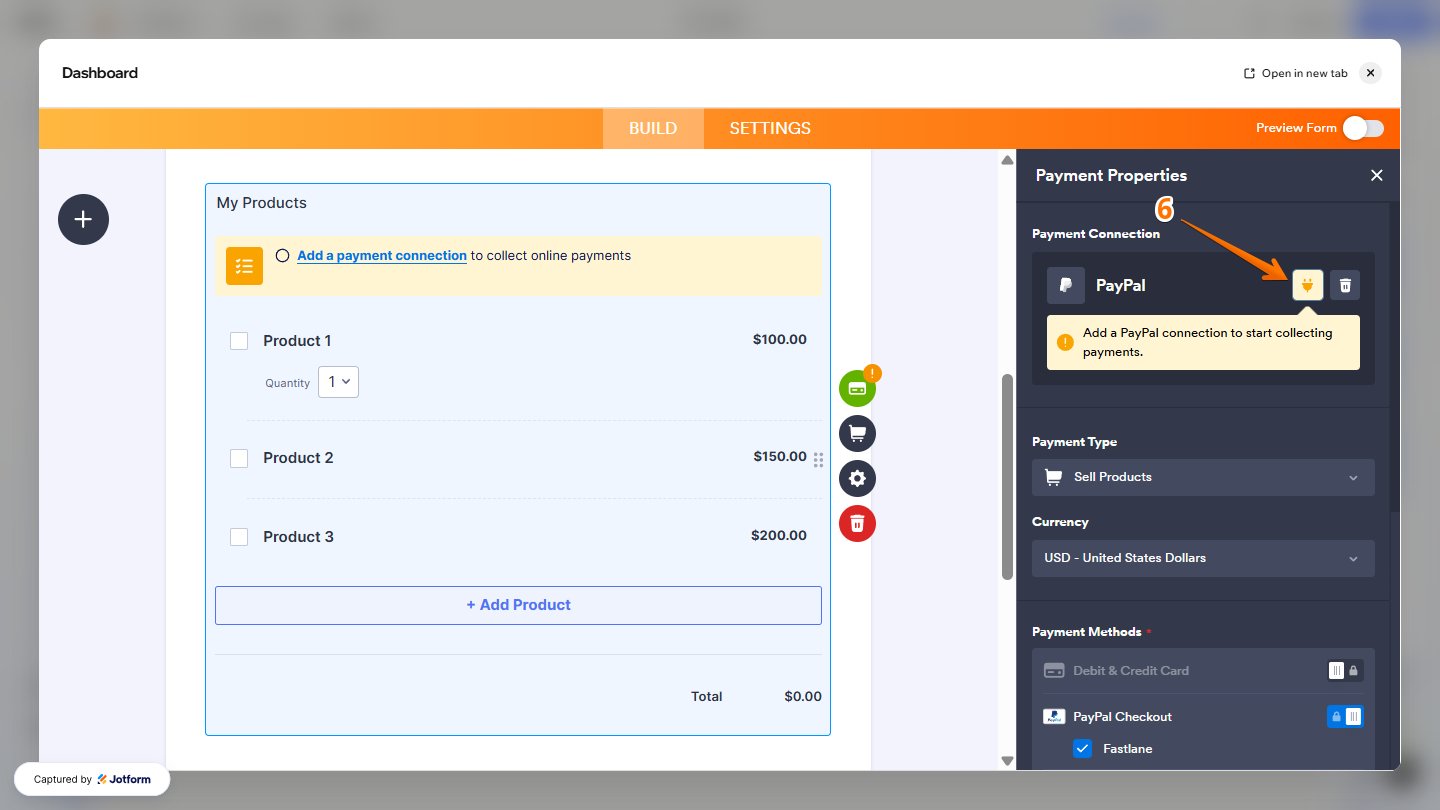
Task: Click the PayPal logo in Payment Connection
Action: pyautogui.click(x=1066, y=285)
